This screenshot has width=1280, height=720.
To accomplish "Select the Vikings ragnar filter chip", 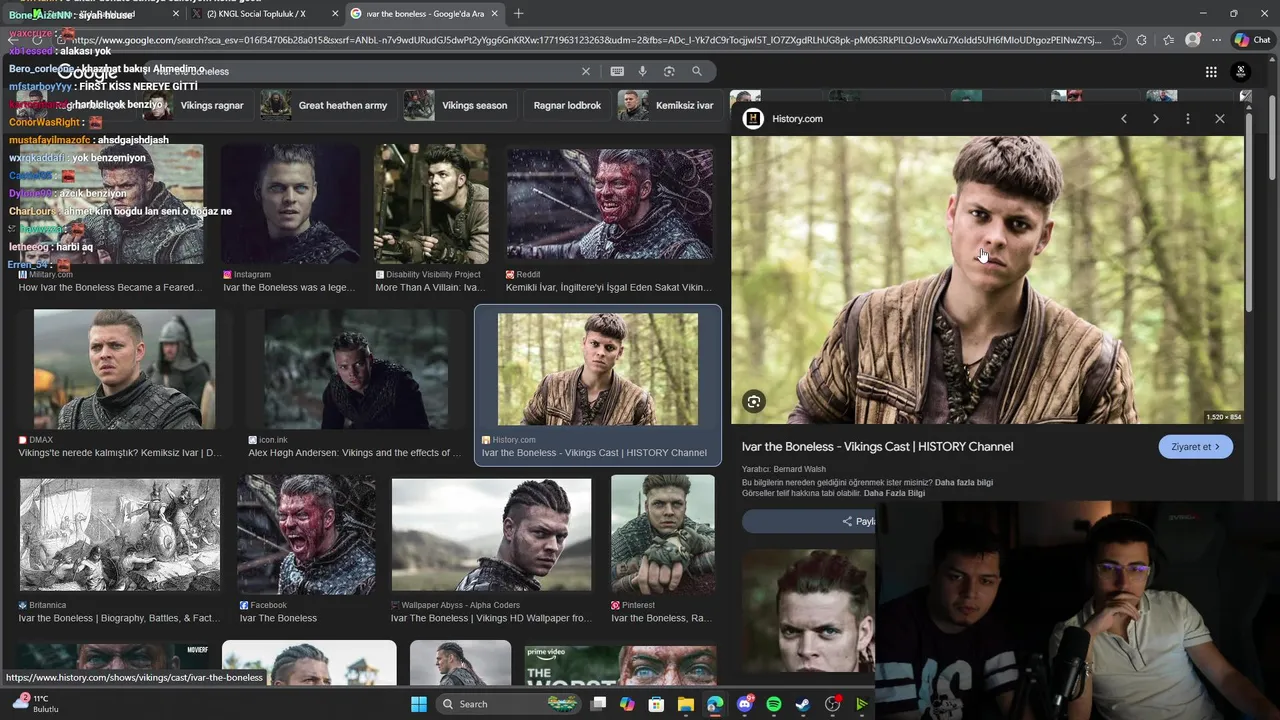I will (x=194, y=105).
